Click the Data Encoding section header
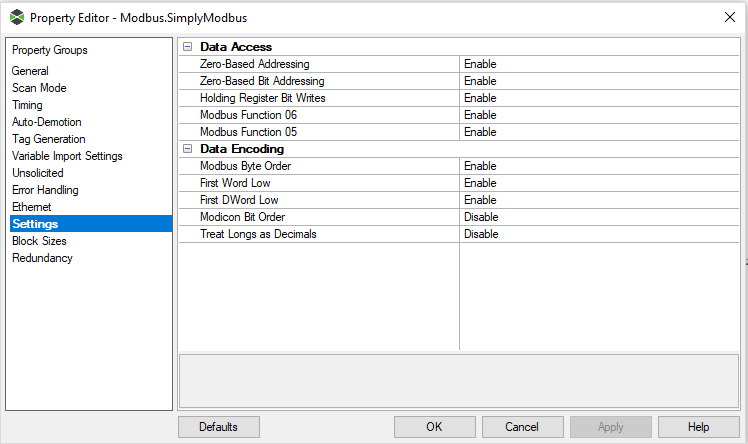This screenshot has height=444, width=748. point(242,149)
